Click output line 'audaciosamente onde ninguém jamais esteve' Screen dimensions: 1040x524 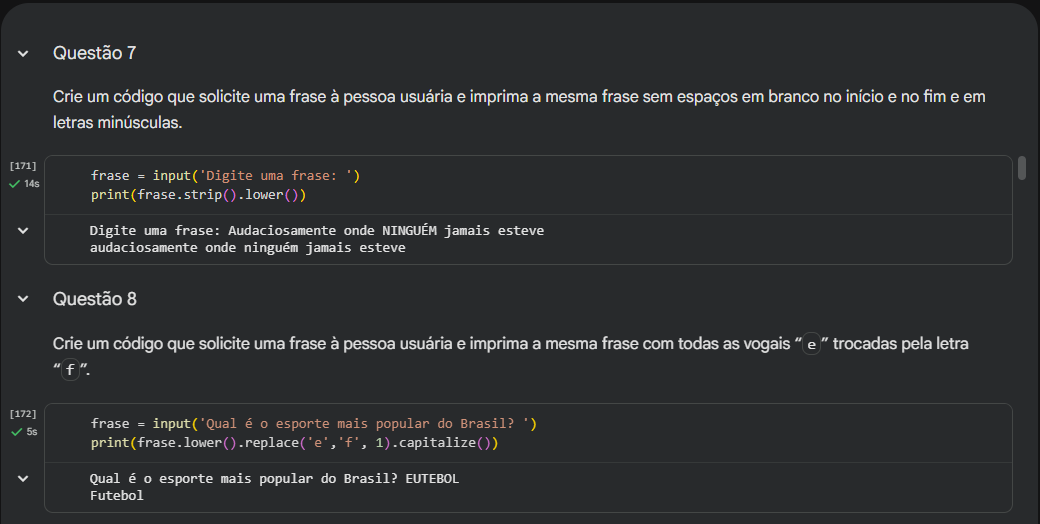[x=247, y=248]
